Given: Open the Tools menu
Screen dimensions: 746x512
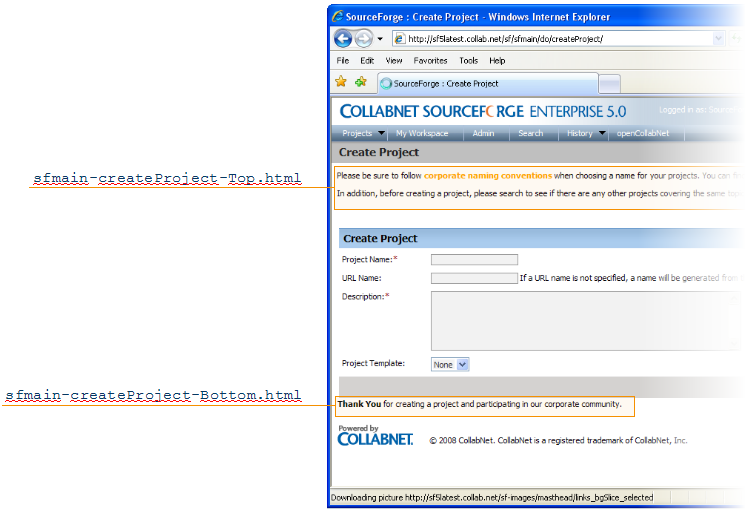Looking at the screenshot, I should pos(468,60).
